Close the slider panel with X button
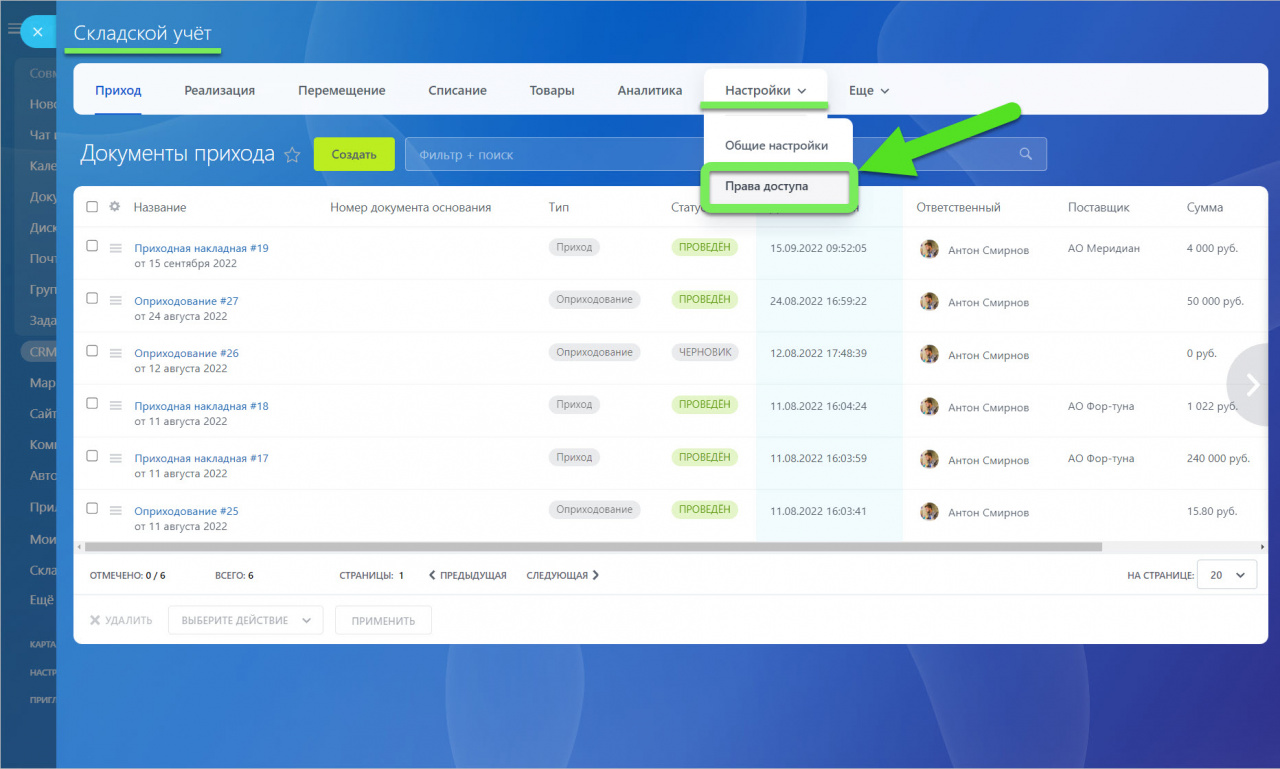Image resolution: width=1280 pixels, height=769 pixels. pyautogui.click(x=37, y=32)
